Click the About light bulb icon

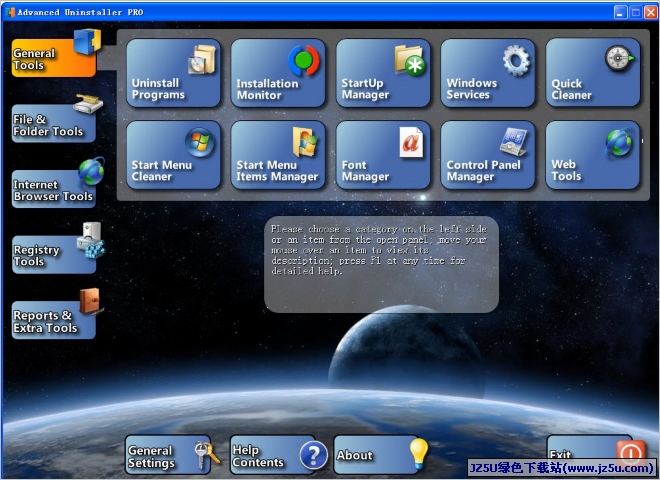click(419, 453)
